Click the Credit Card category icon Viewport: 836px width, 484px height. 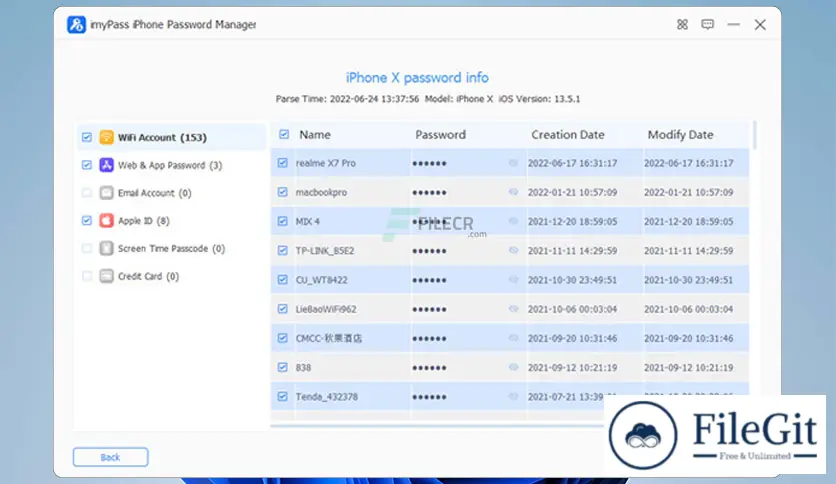[x=107, y=276]
